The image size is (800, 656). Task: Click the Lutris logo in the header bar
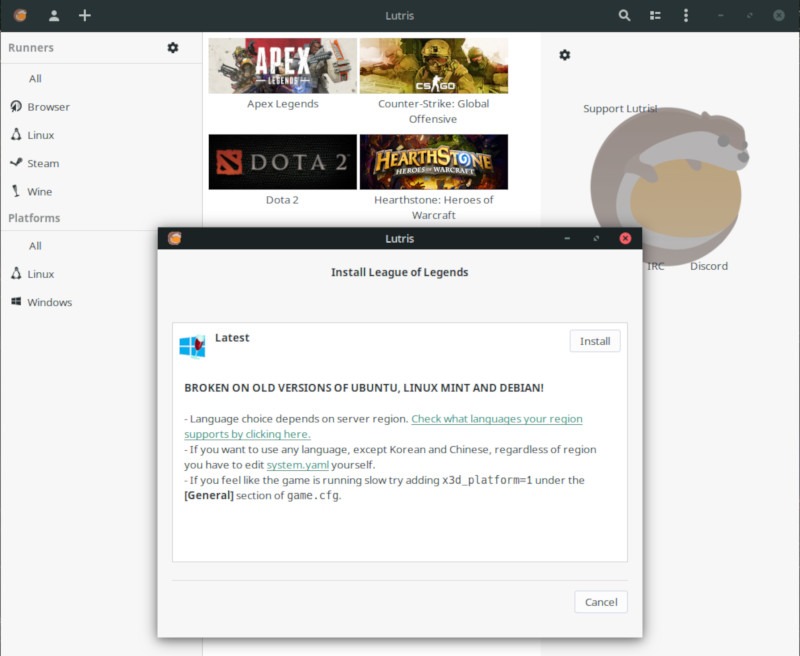22,15
